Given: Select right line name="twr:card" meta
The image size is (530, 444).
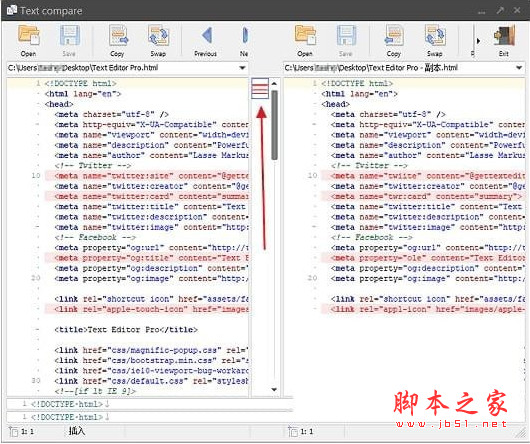Looking at the screenshot, I should click(x=423, y=196).
